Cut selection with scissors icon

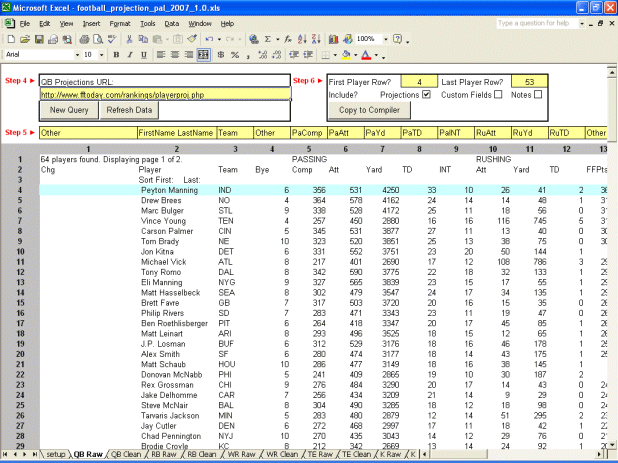point(129,39)
